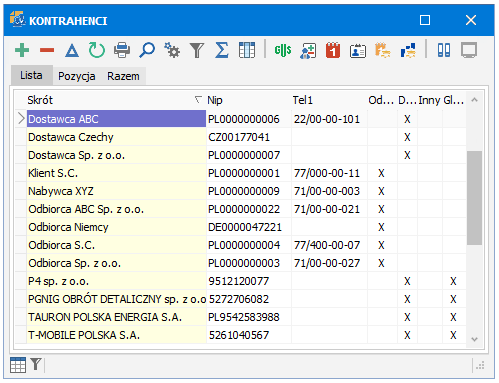Click the green plus add icon
This screenshot has width=499, height=383.
22,50
